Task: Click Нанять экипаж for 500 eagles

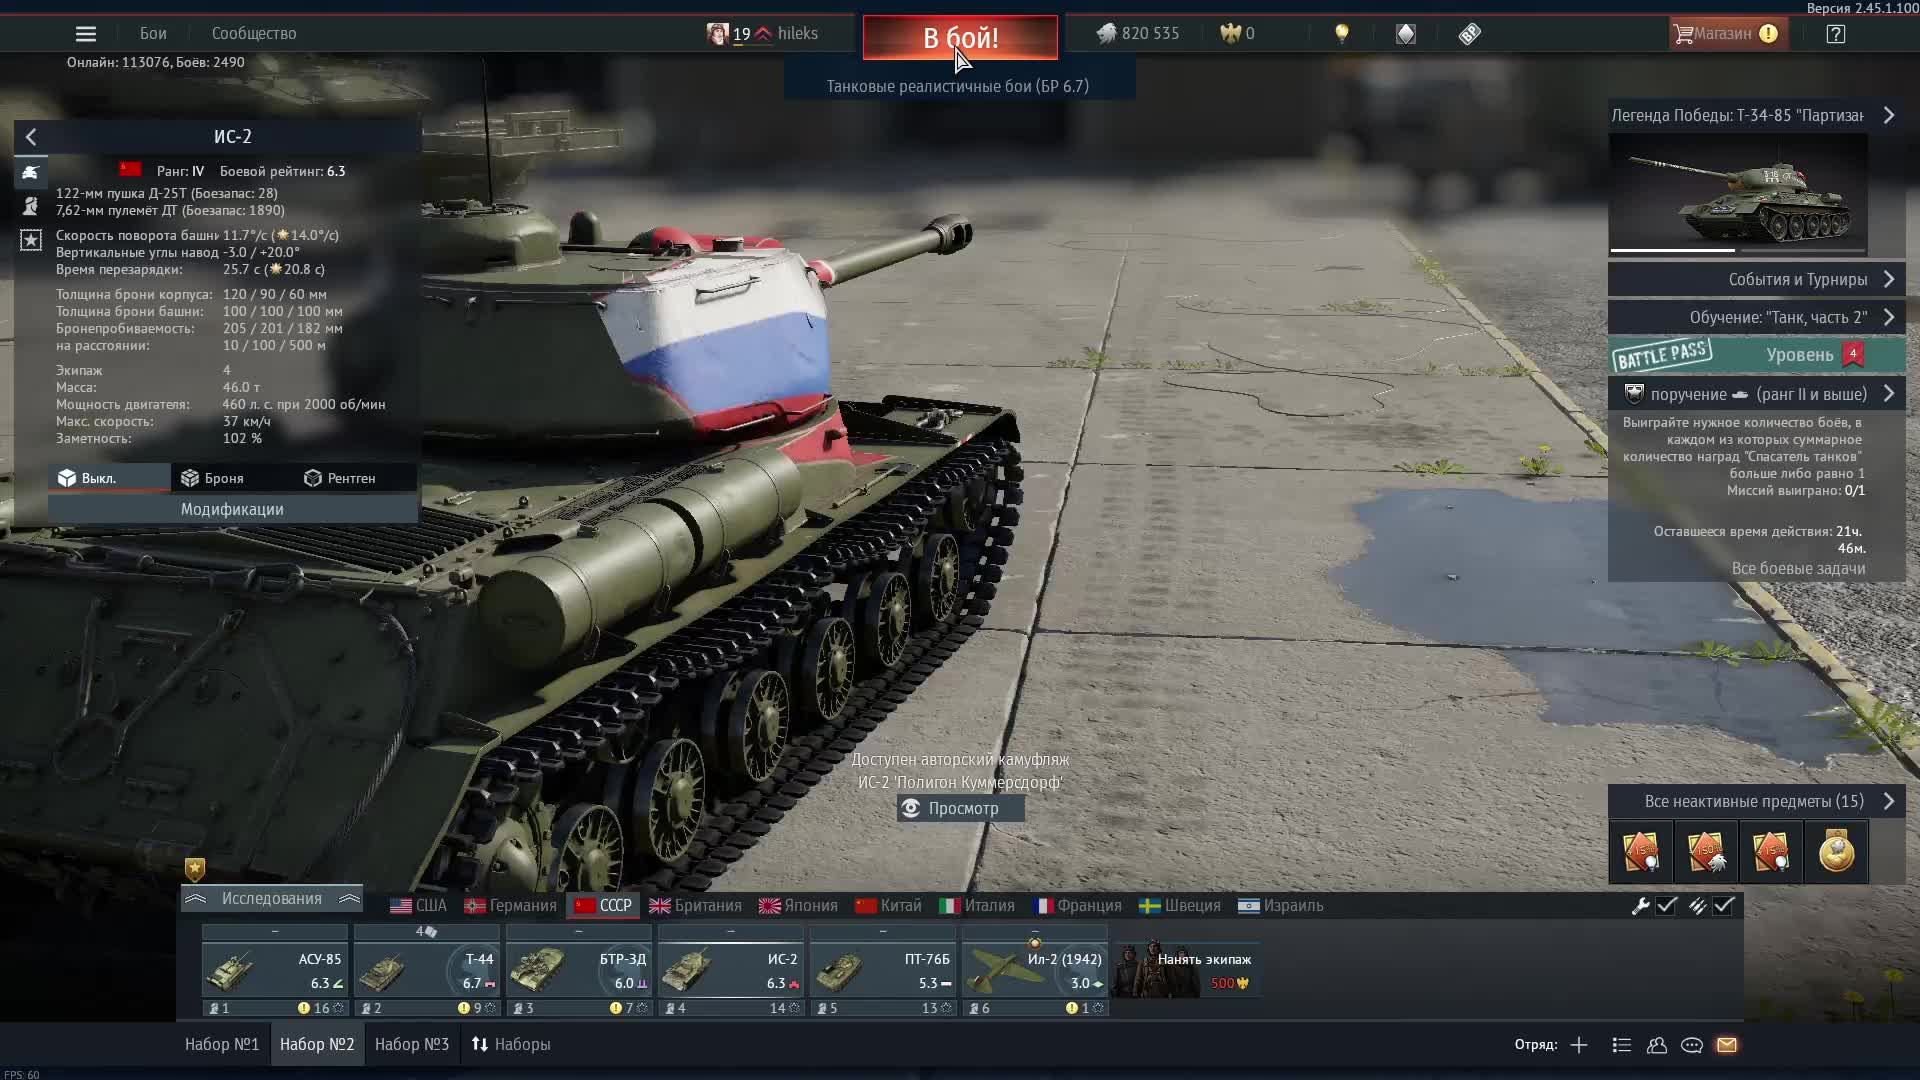Action: [1187, 970]
